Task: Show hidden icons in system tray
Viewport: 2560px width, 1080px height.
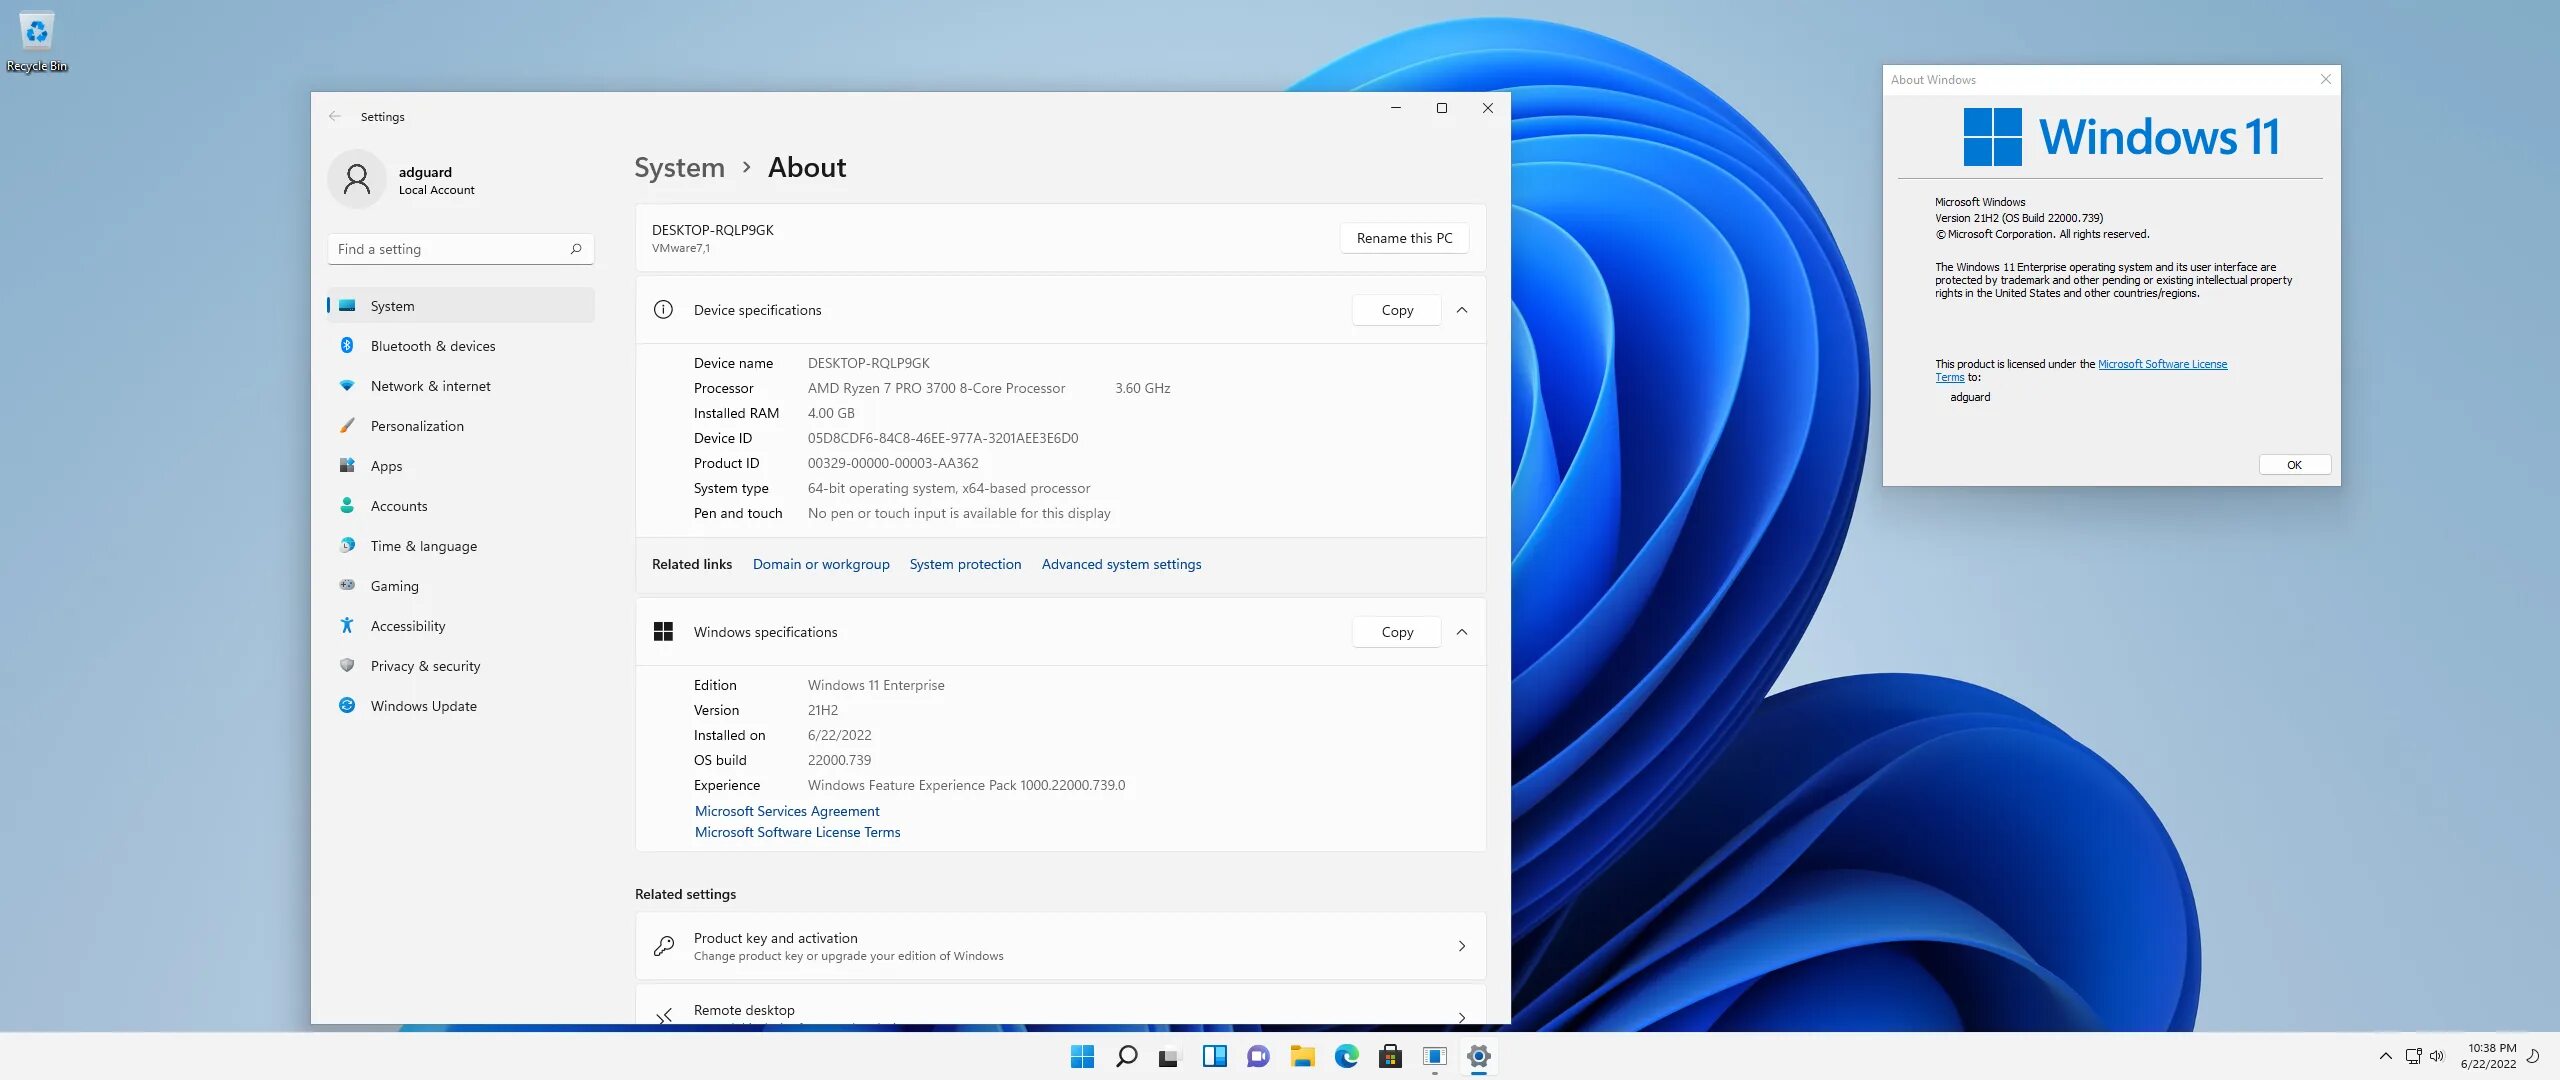Action: (x=2385, y=1056)
